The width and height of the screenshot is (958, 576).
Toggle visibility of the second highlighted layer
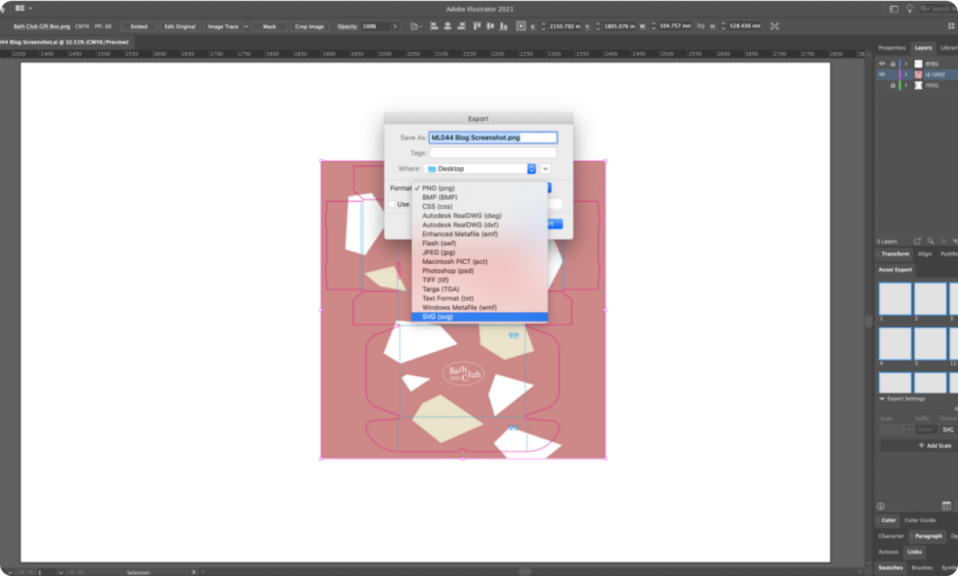[882, 75]
